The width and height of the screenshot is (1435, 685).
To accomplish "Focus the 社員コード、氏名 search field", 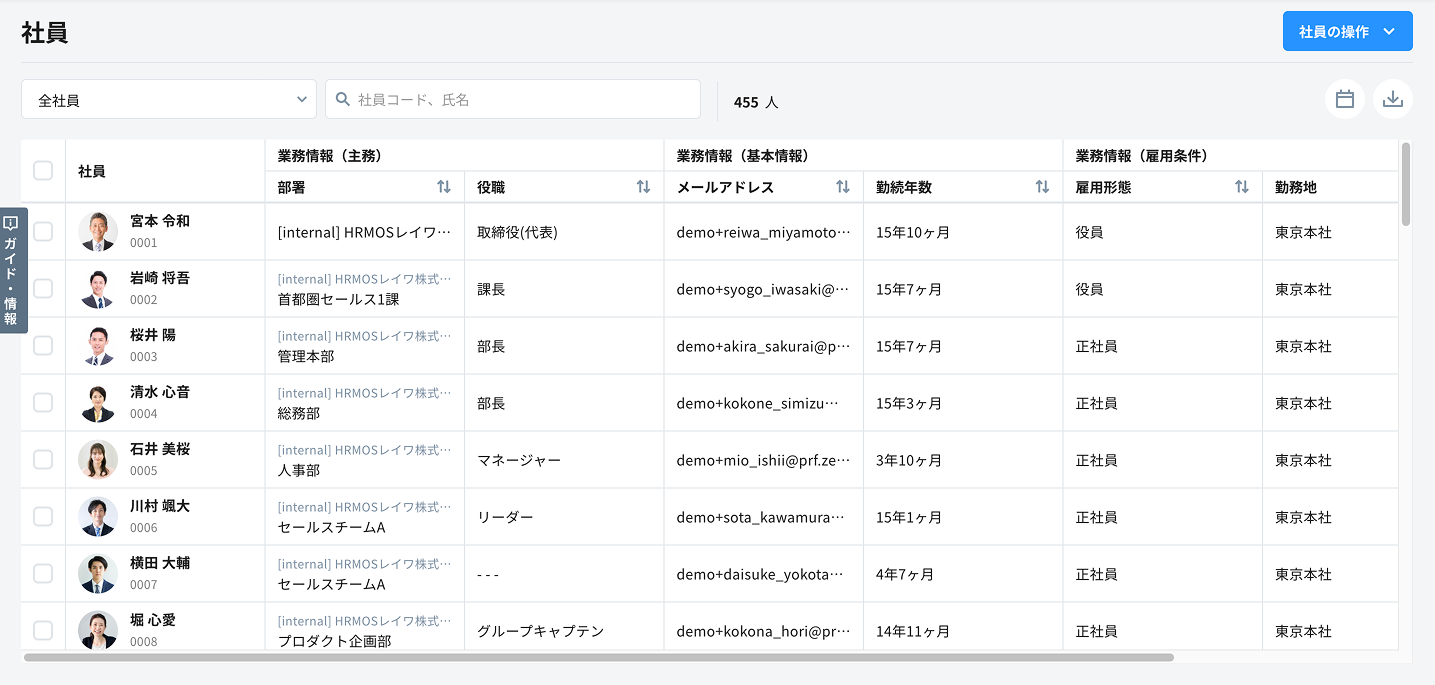I will [513, 99].
